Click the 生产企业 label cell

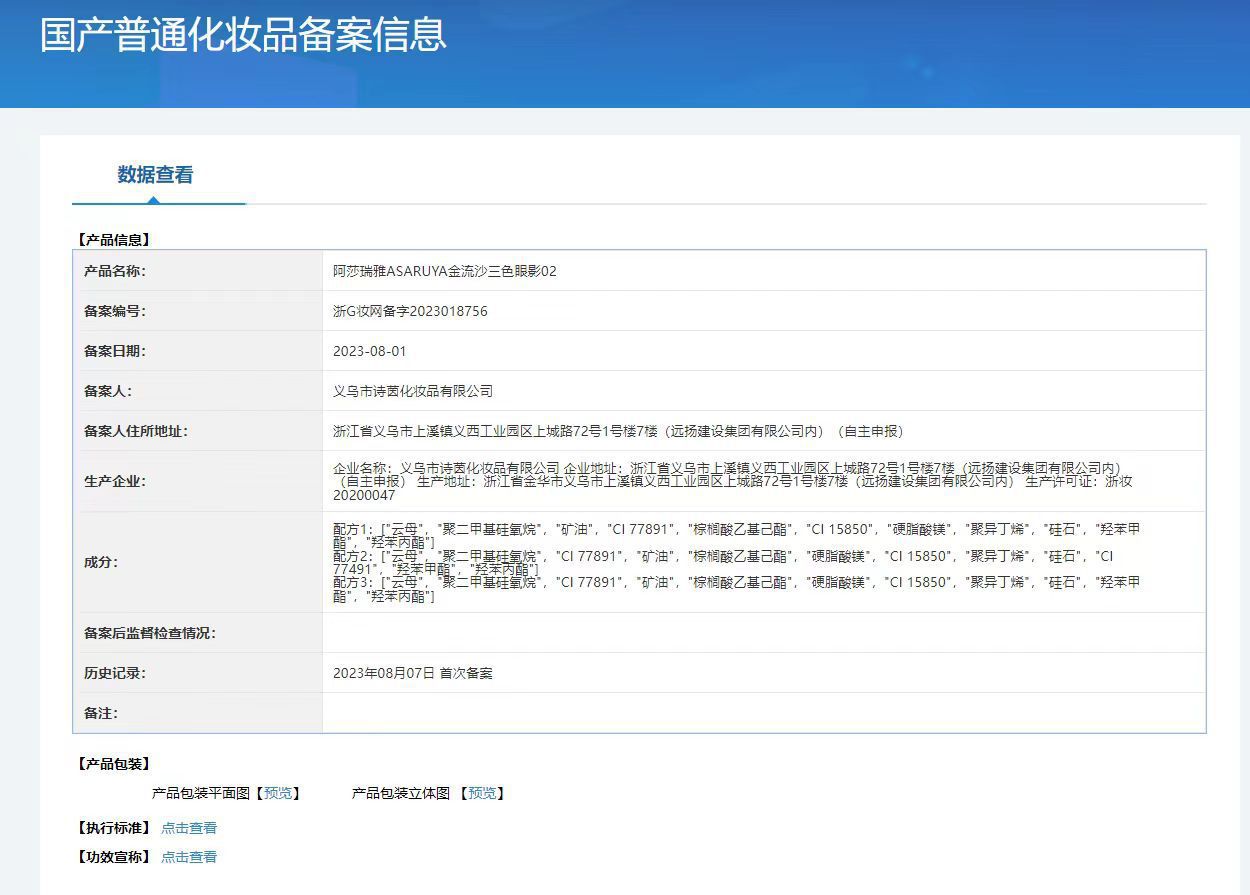pos(199,481)
